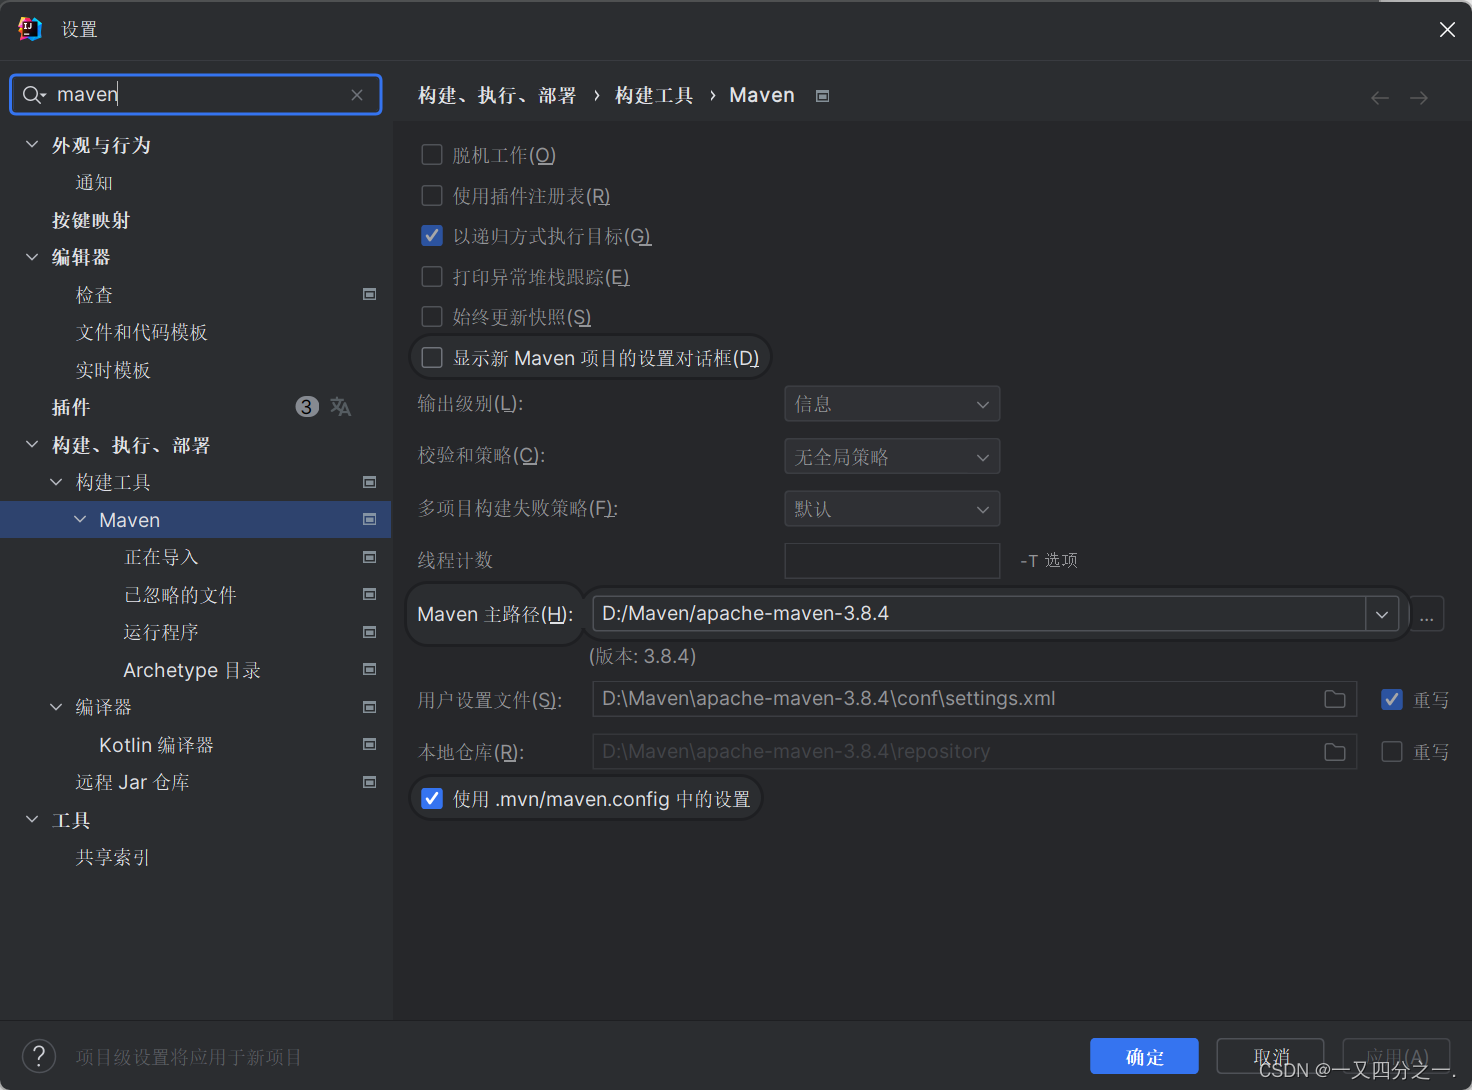The height and width of the screenshot is (1090, 1472).
Task: Click 构建、执行、部署 in breadcrumb
Action: tap(497, 95)
